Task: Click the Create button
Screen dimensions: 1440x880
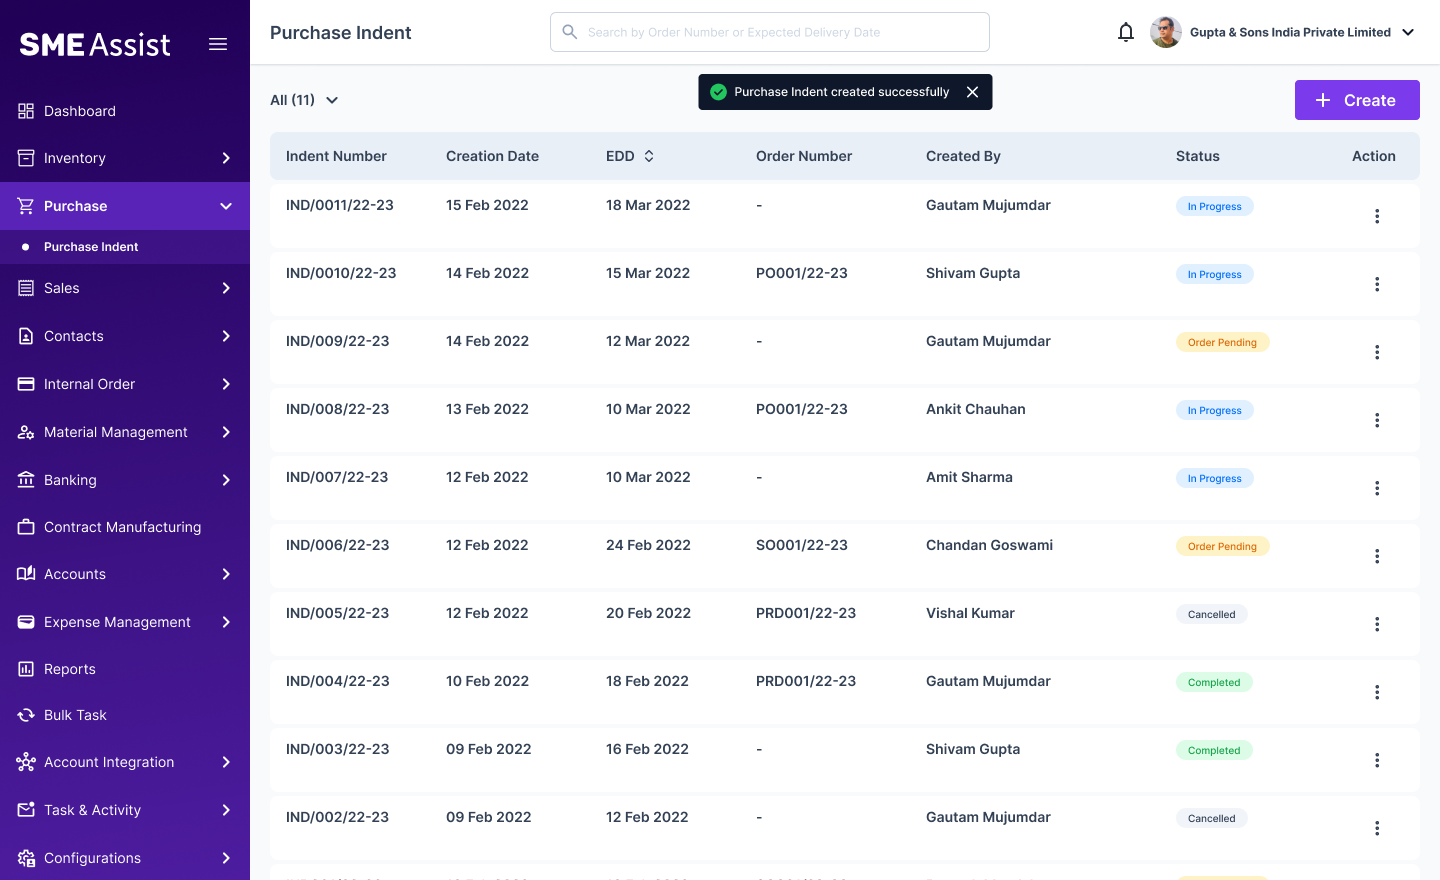Action: click(1357, 100)
